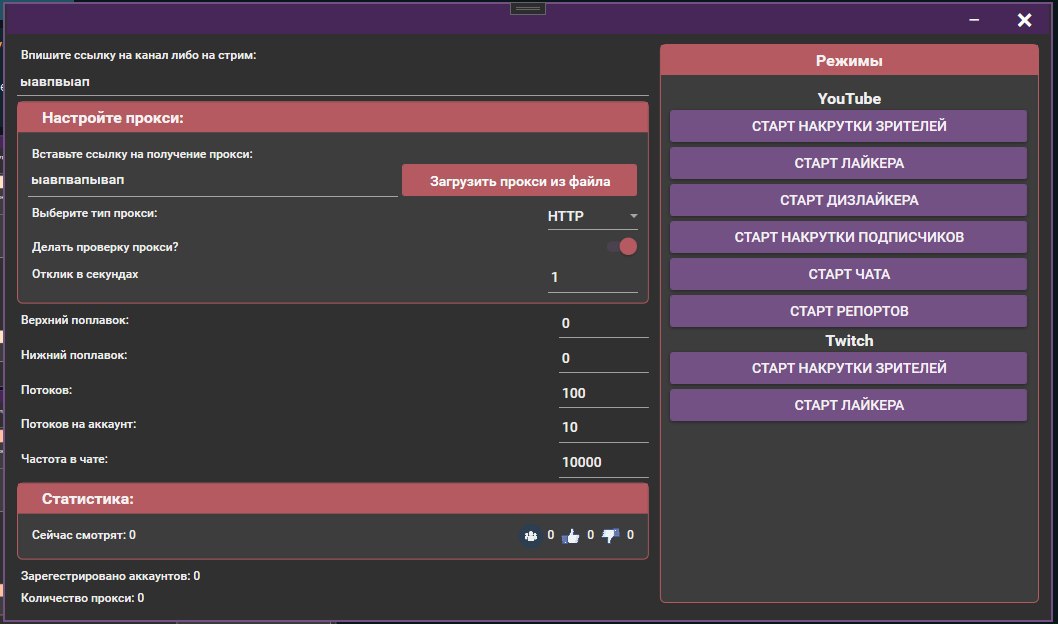Click the Настройте прокси header
This screenshot has width=1058, height=624.
(x=333, y=117)
